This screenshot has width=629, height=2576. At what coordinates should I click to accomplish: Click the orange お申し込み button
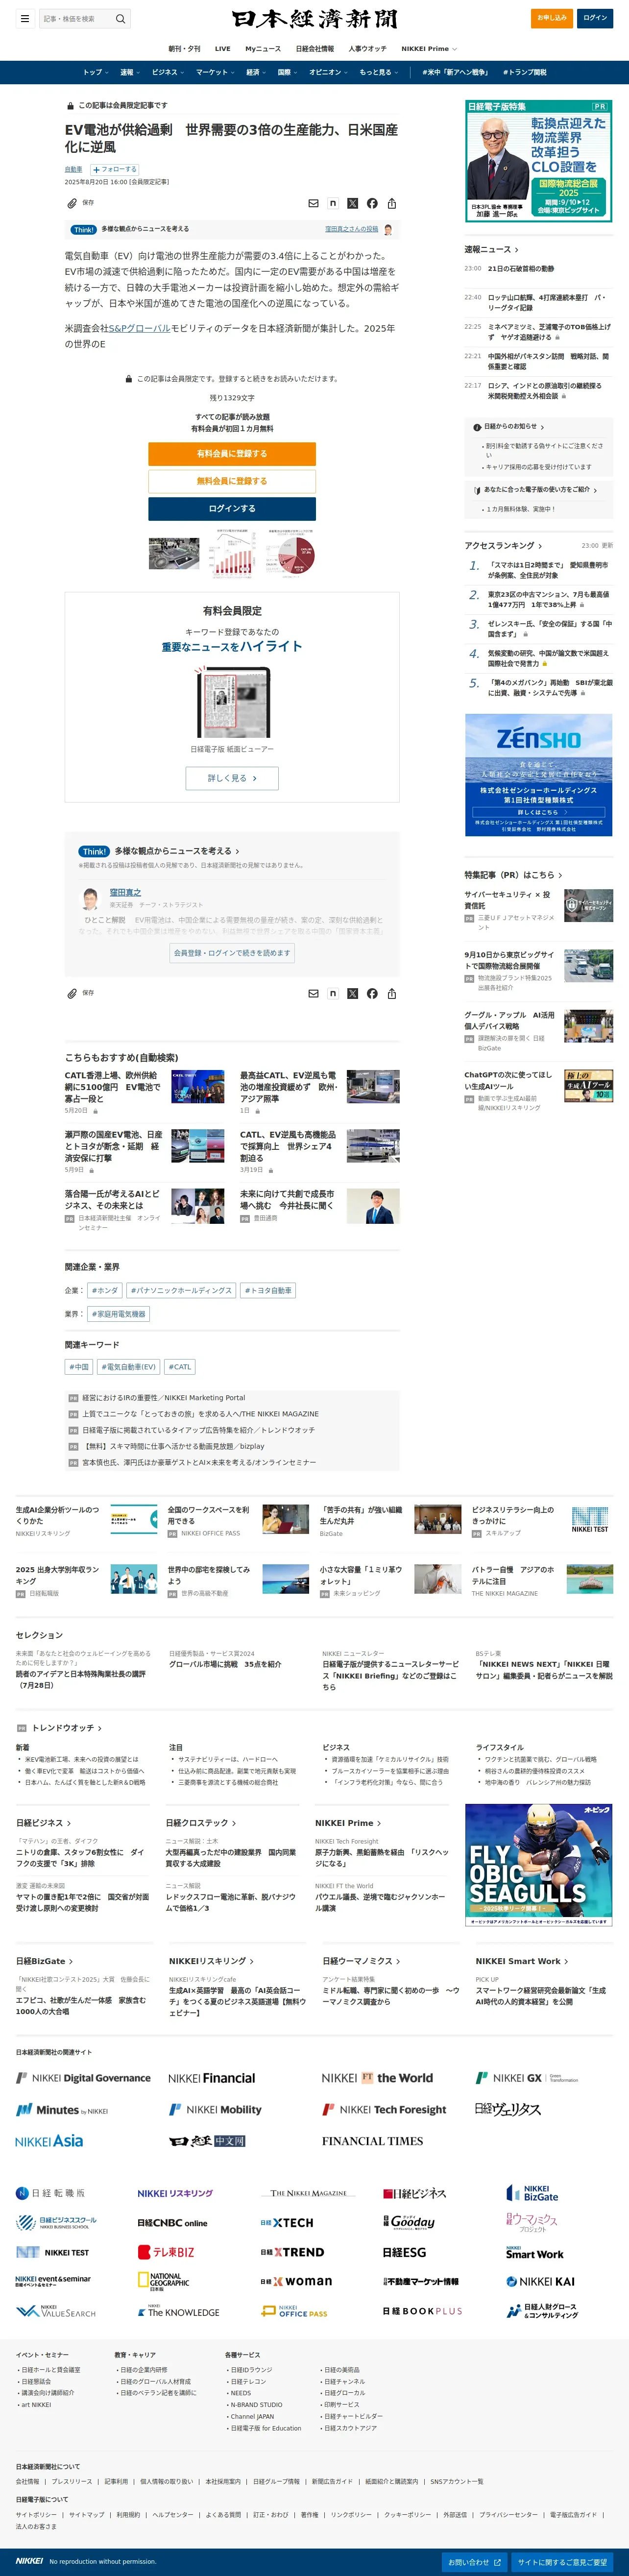pyautogui.click(x=551, y=18)
